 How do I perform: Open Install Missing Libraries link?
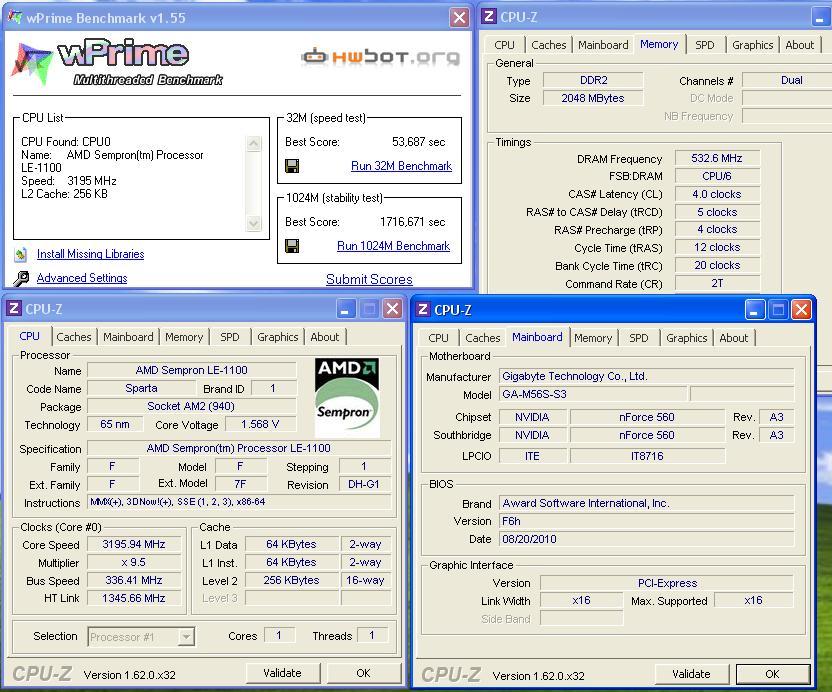tap(90, 254)
